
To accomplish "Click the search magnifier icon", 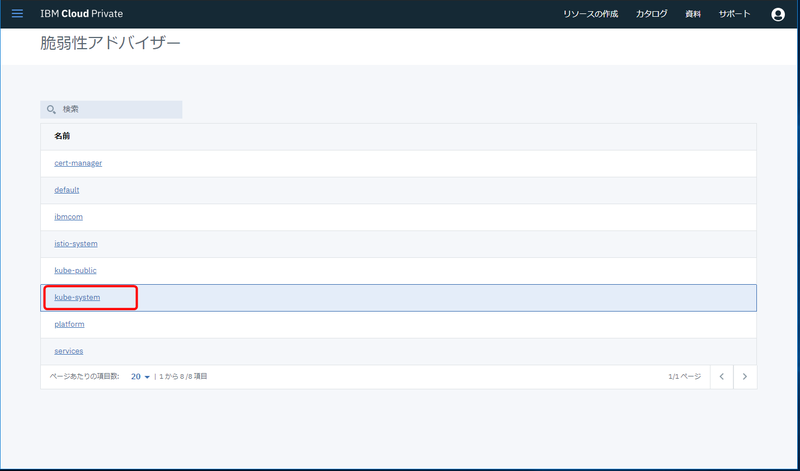I will tap(51, 109).
